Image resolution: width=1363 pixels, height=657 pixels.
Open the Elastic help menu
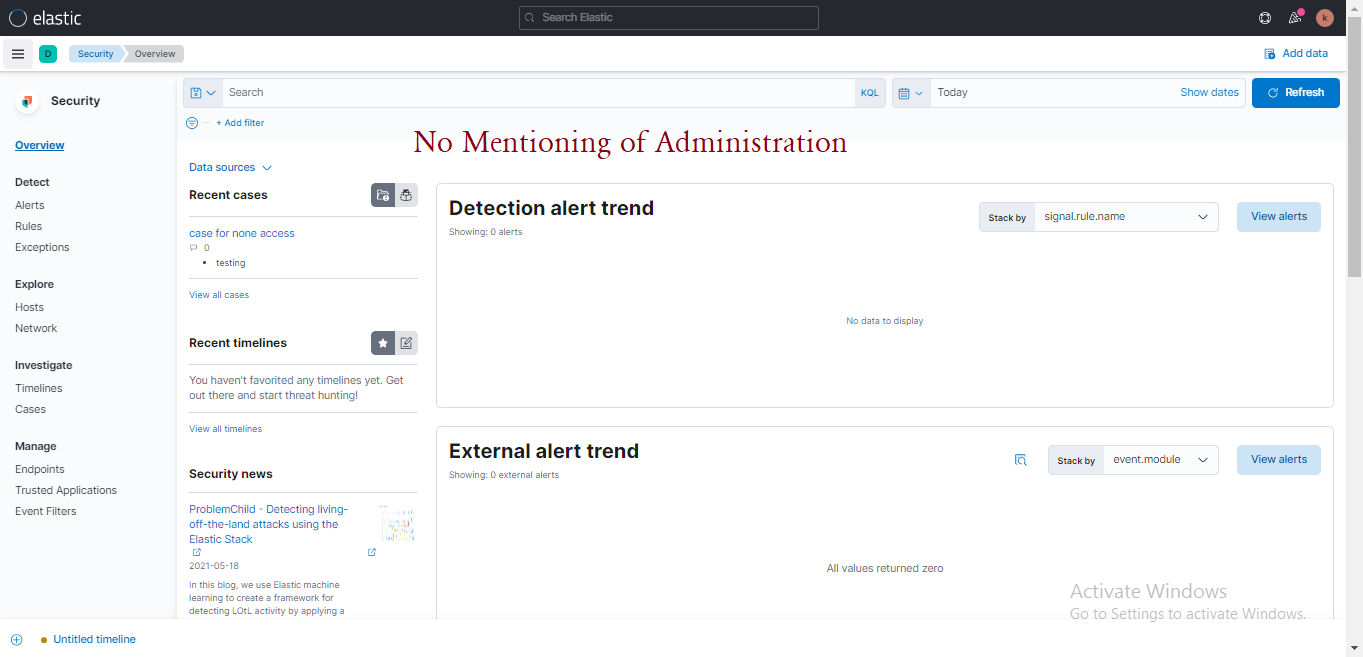click(x=1265, y=17)
